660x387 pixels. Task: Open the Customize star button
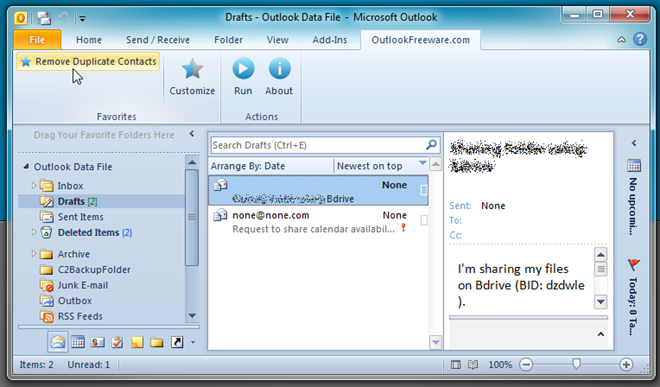[x=192, y=77]
